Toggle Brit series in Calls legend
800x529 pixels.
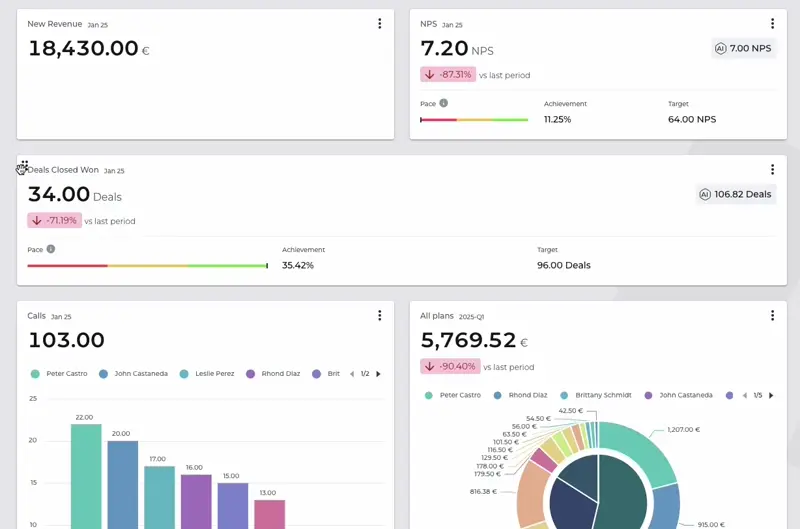tap(326, 374)
